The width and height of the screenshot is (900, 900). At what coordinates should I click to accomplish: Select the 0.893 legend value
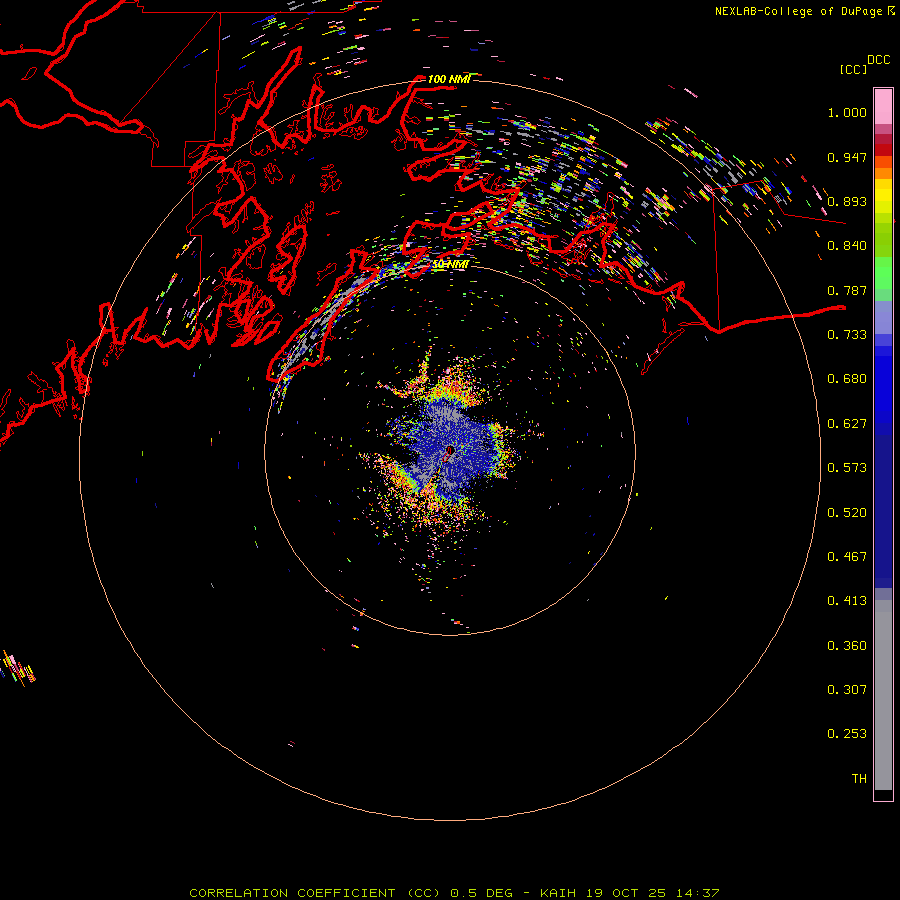coord(847,201)
